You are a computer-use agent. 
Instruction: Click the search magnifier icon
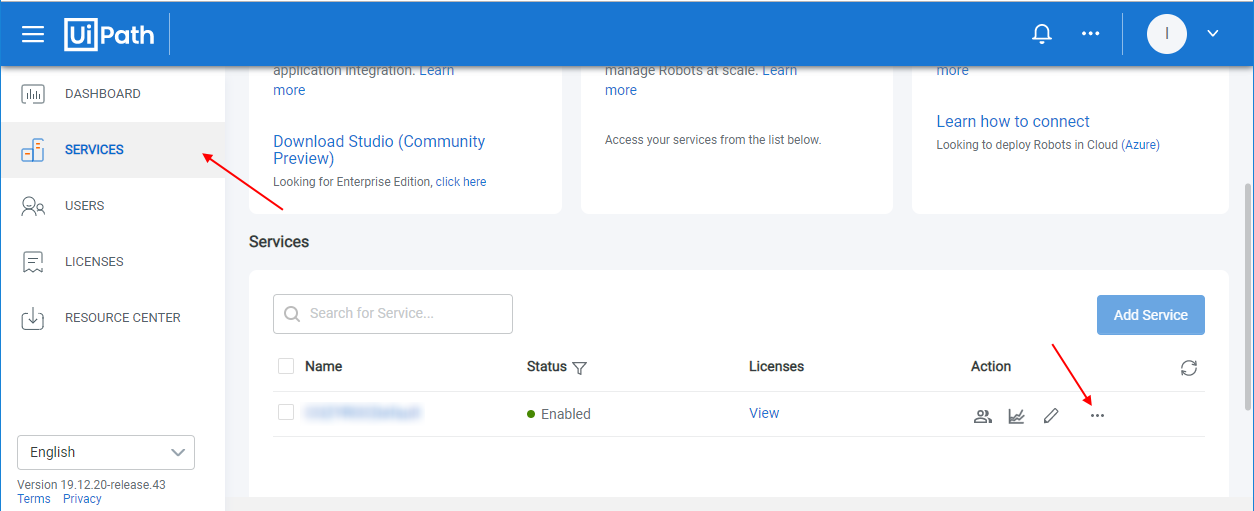click(x=292, y=314)
